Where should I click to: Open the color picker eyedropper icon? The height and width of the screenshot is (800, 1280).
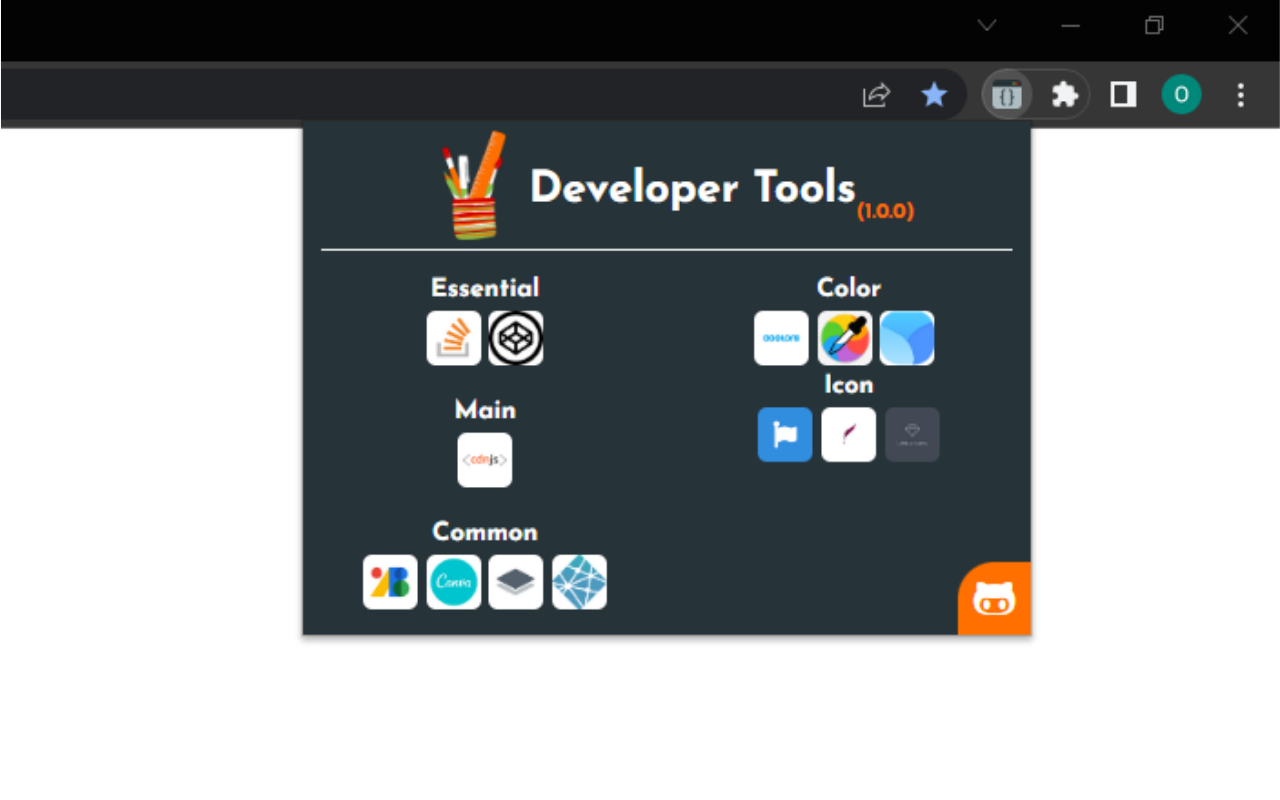[x=845, y=337]
